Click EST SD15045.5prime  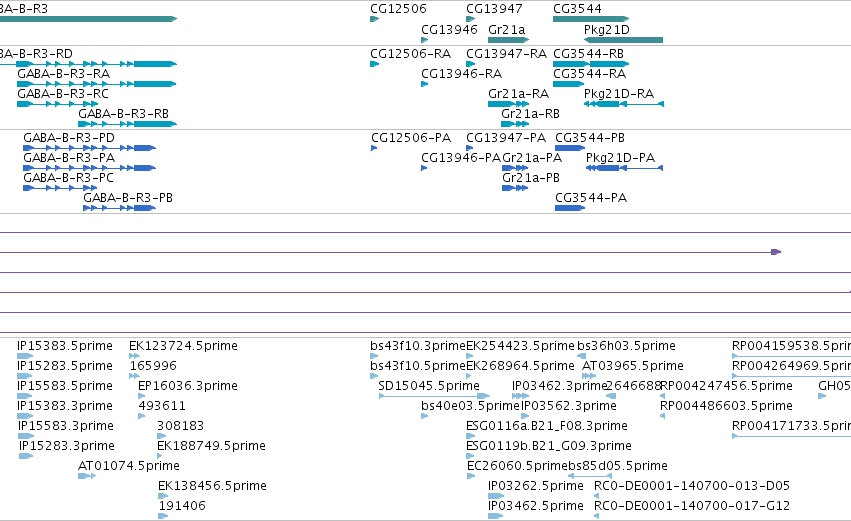[429, 386]
